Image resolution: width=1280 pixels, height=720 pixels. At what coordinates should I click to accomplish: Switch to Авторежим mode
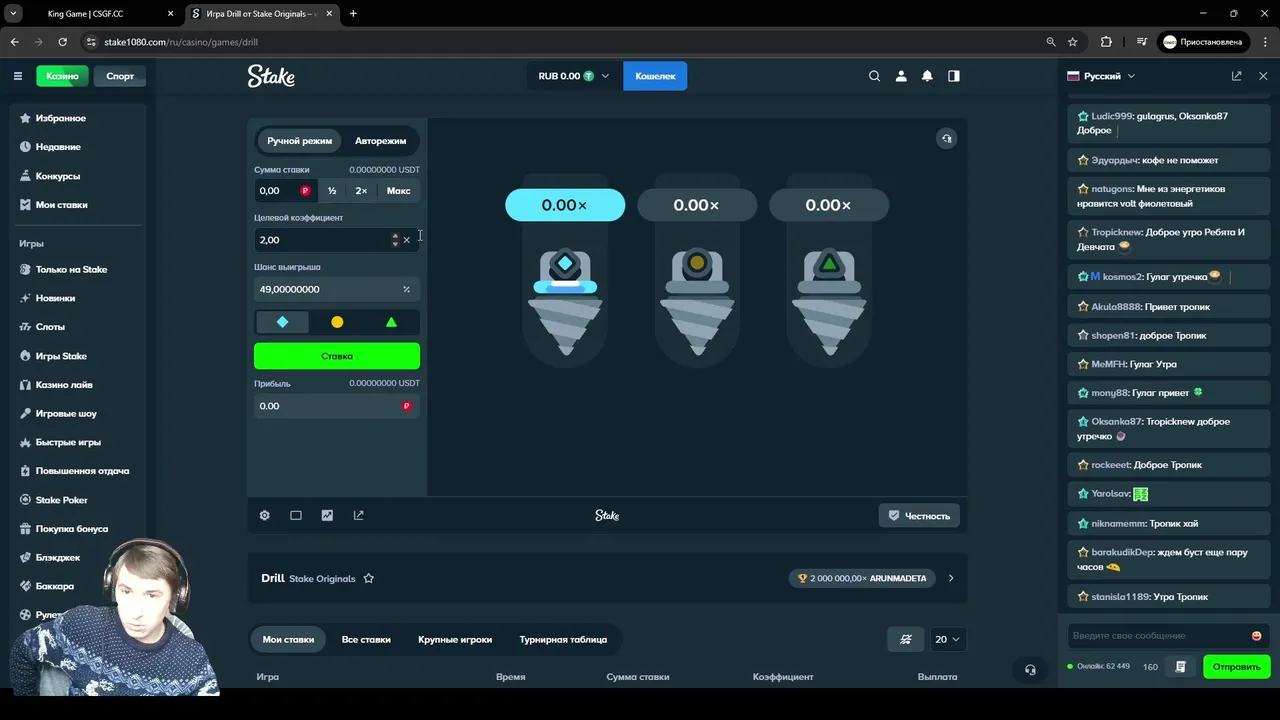[380, 141]
